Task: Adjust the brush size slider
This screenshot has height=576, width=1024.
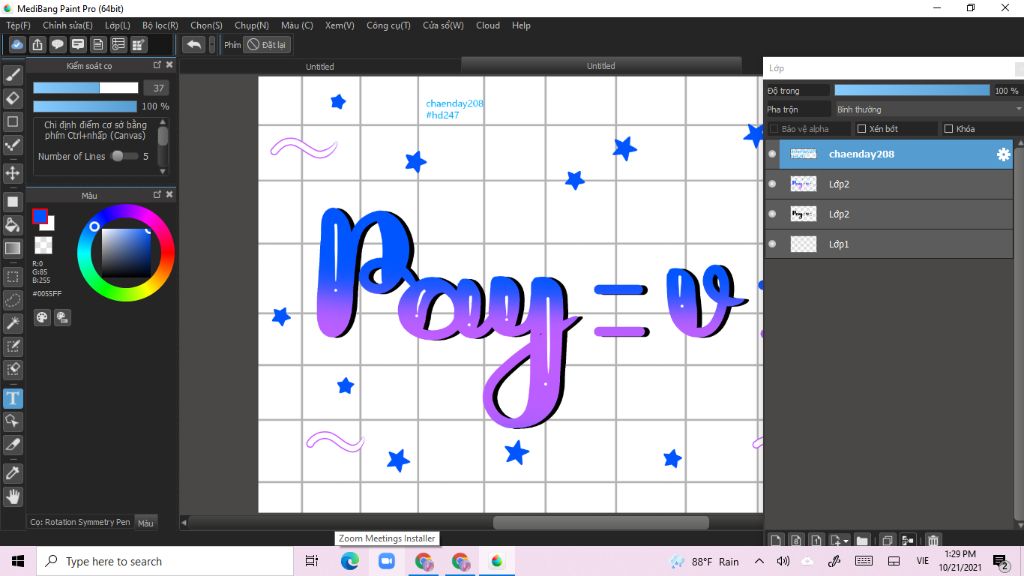Action: (86, 88)
